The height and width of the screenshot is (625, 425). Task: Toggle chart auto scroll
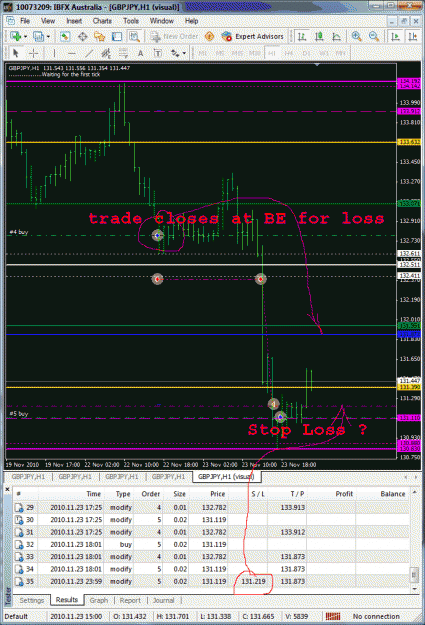tap(395, 37)
